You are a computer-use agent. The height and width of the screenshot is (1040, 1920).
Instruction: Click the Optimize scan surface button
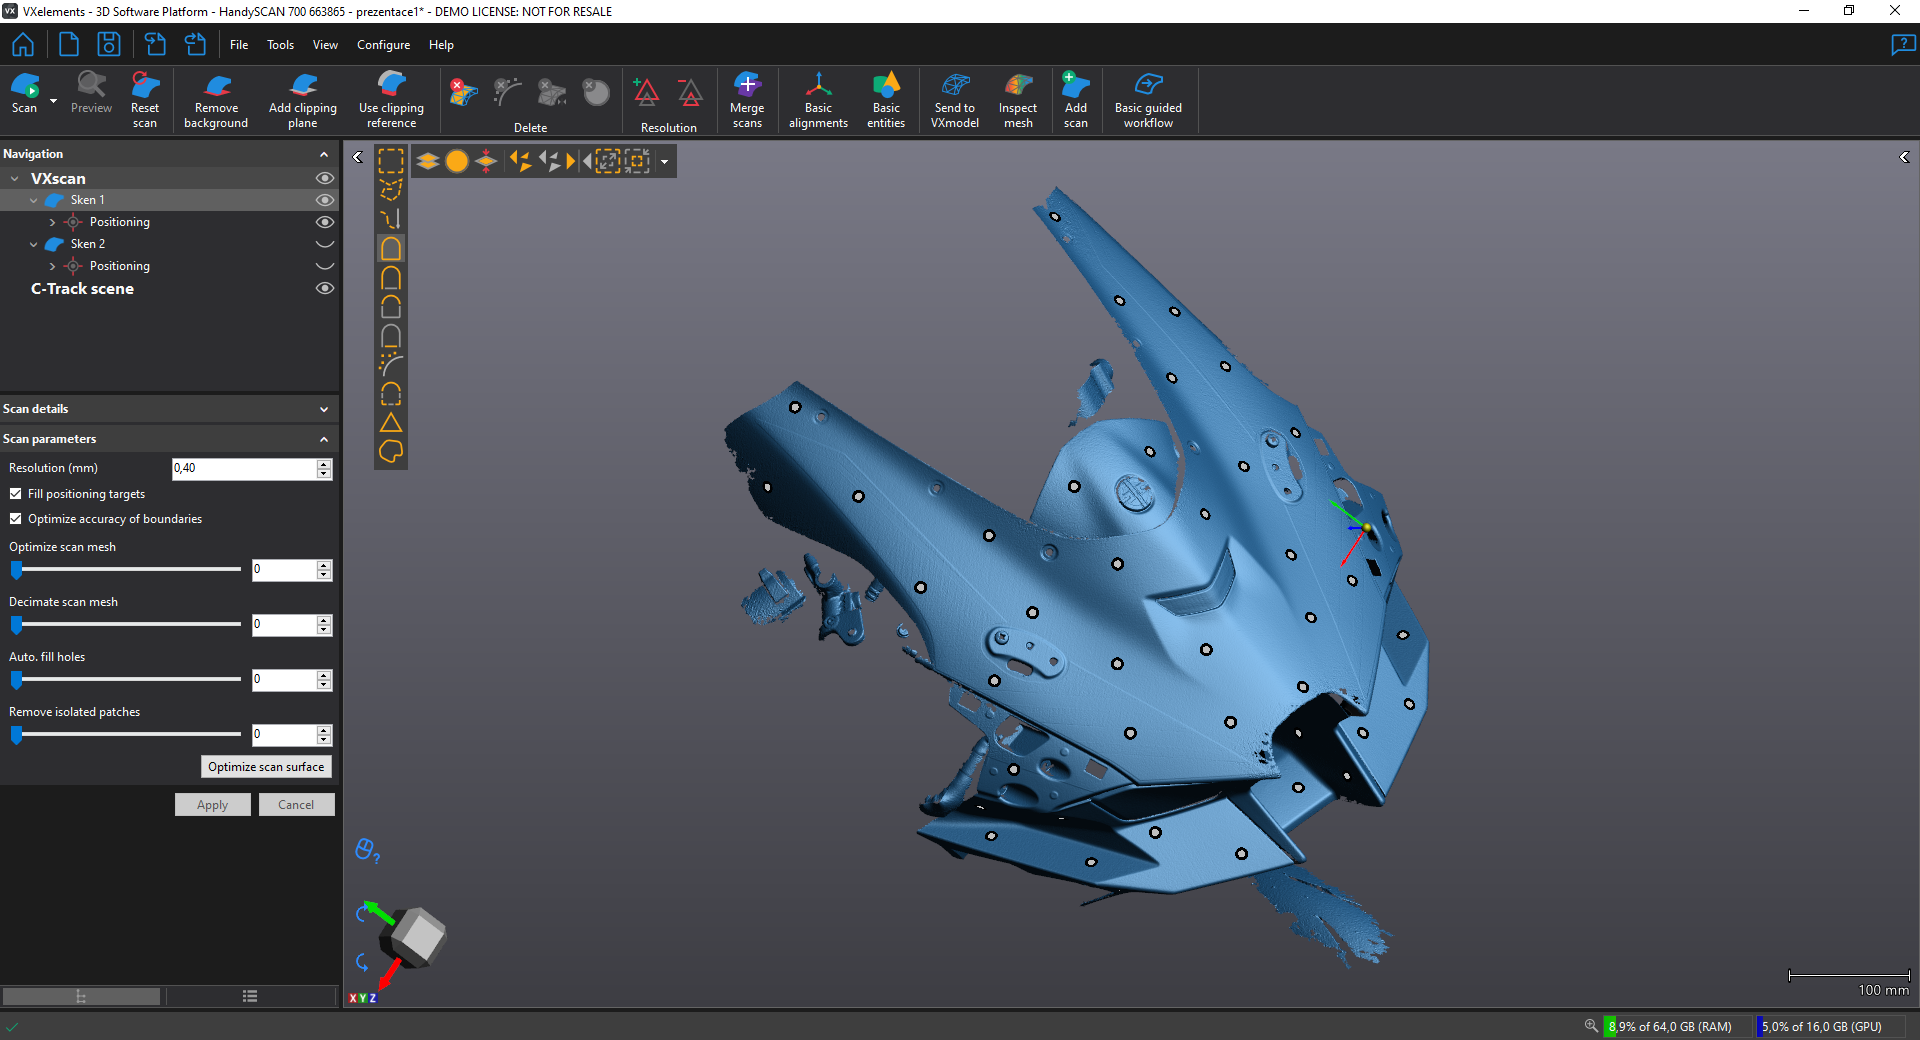[266, 767]
